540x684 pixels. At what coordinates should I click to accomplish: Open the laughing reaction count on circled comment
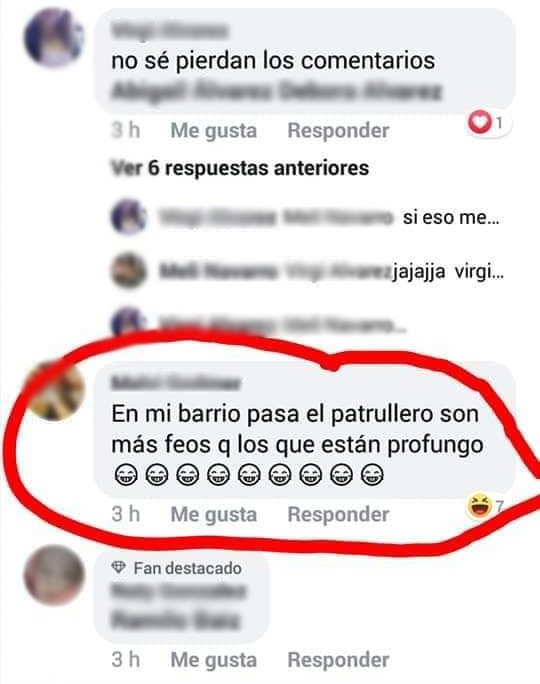[x=485, y=506]
